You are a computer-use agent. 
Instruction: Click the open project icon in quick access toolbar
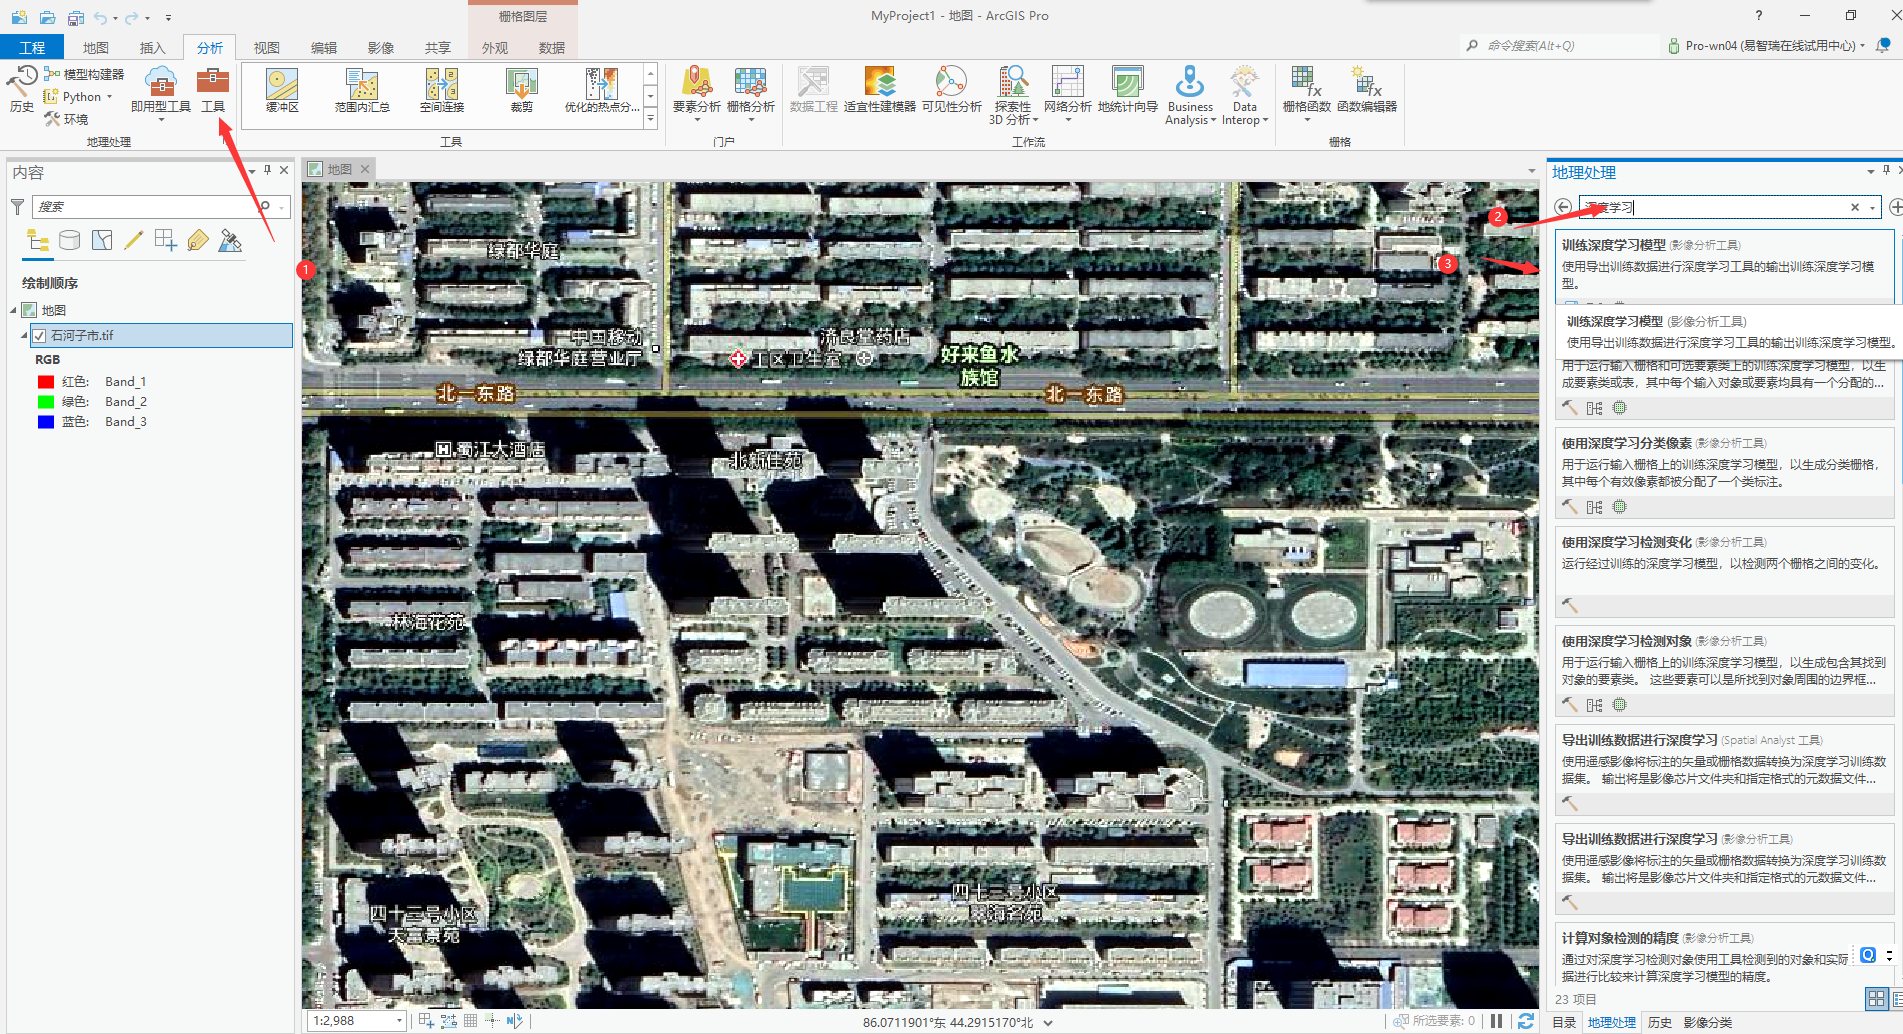(x=47, y=18)
